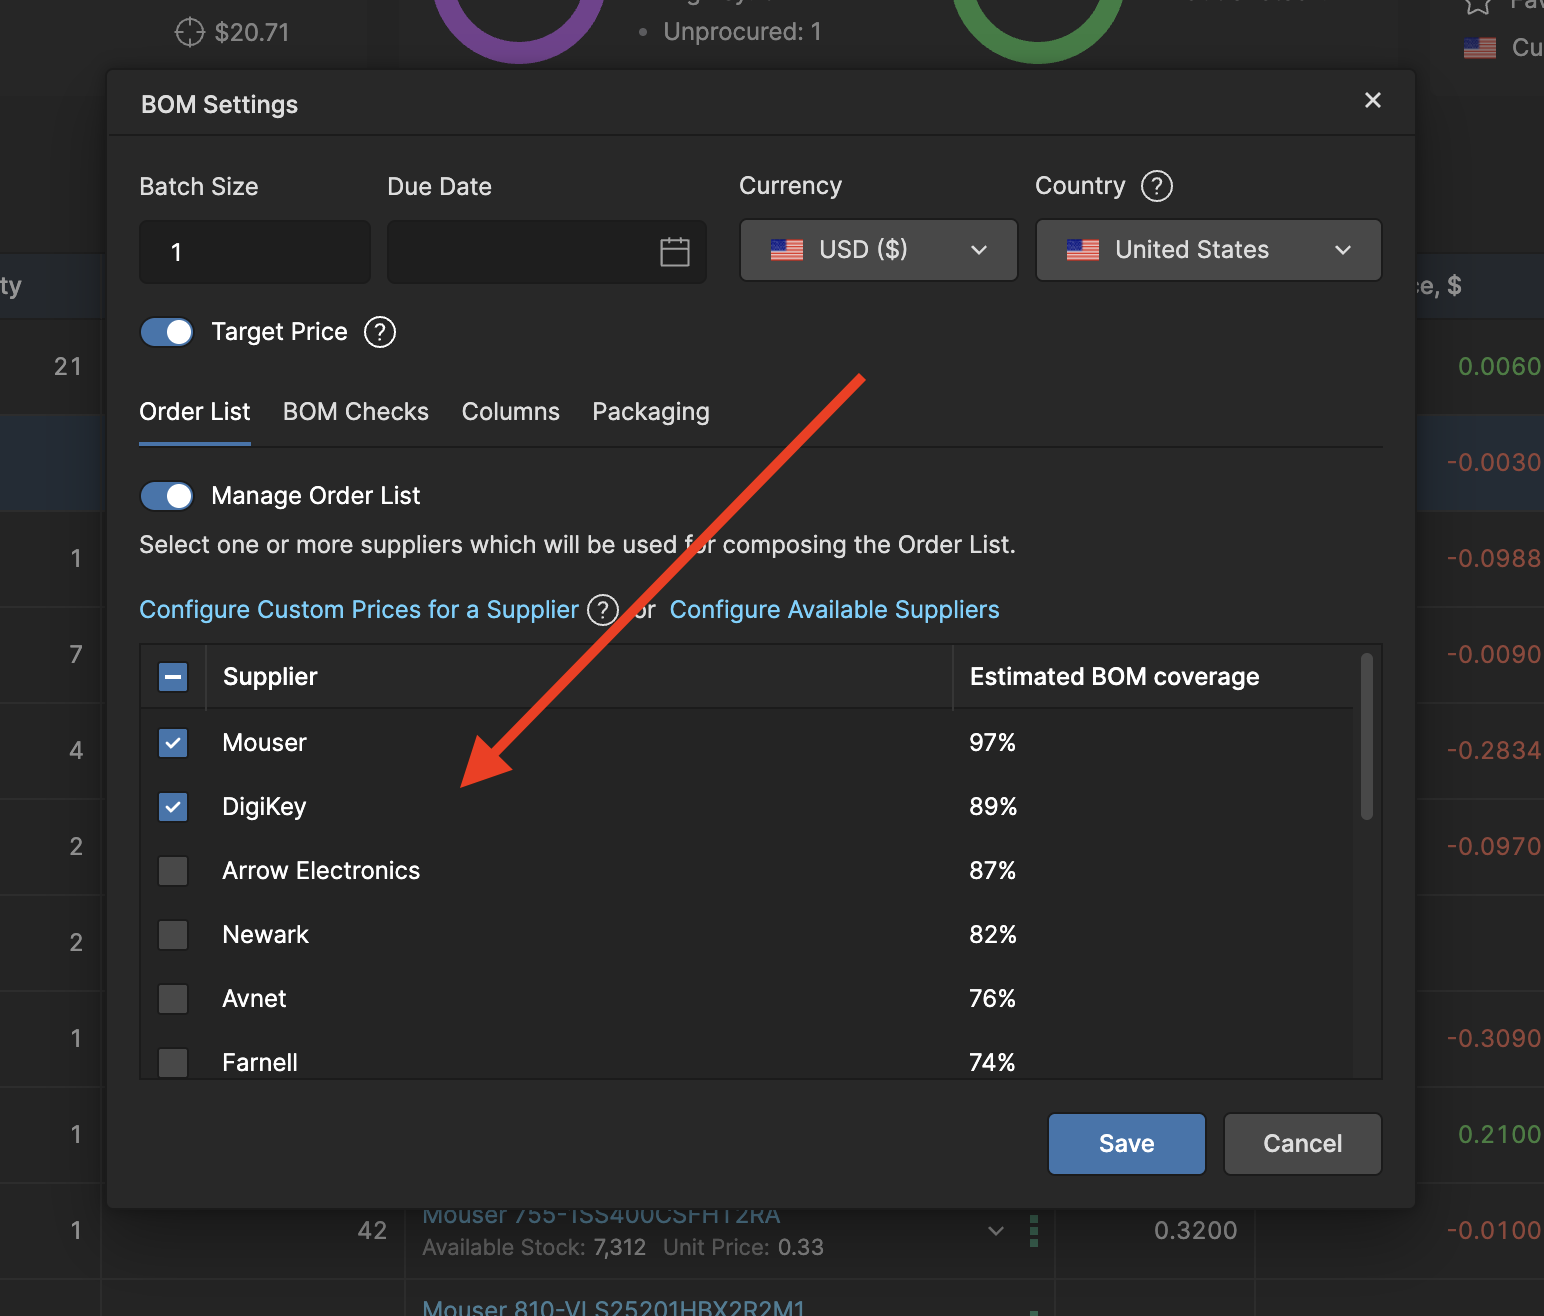This screenshot has height=1316, width=1544.
Task: Click the select-all suppliers header checkbox
Action: (x=173, y=677)
